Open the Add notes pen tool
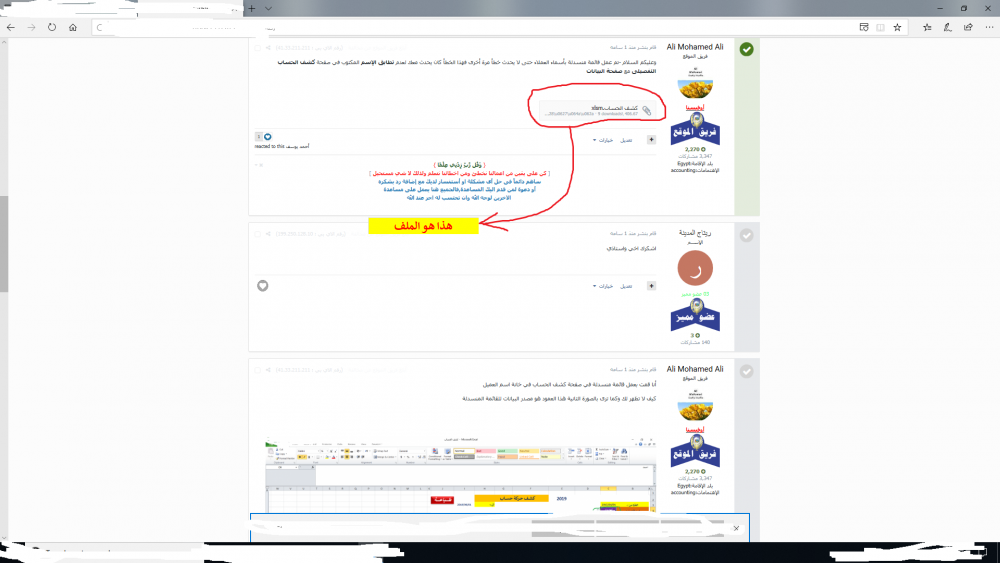The image size is (1000, 563). pyautogui.click(x=948, y=27)
